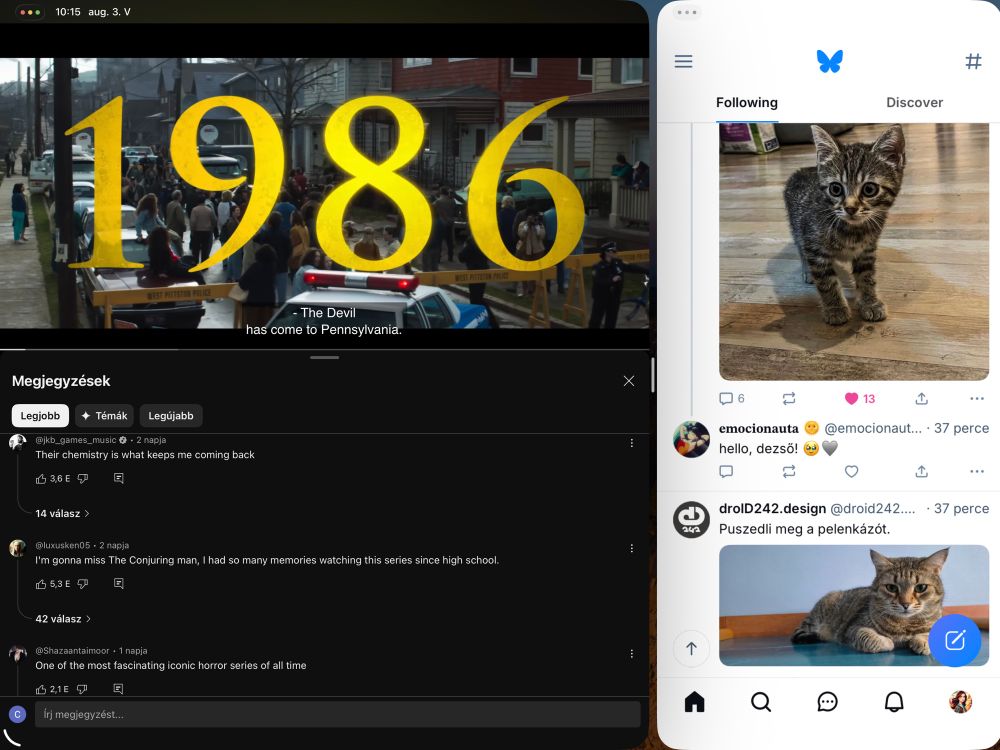Click the comments panel scrollbar
The height and width of the screenshot is (750, 1000).
coord(652,375)
